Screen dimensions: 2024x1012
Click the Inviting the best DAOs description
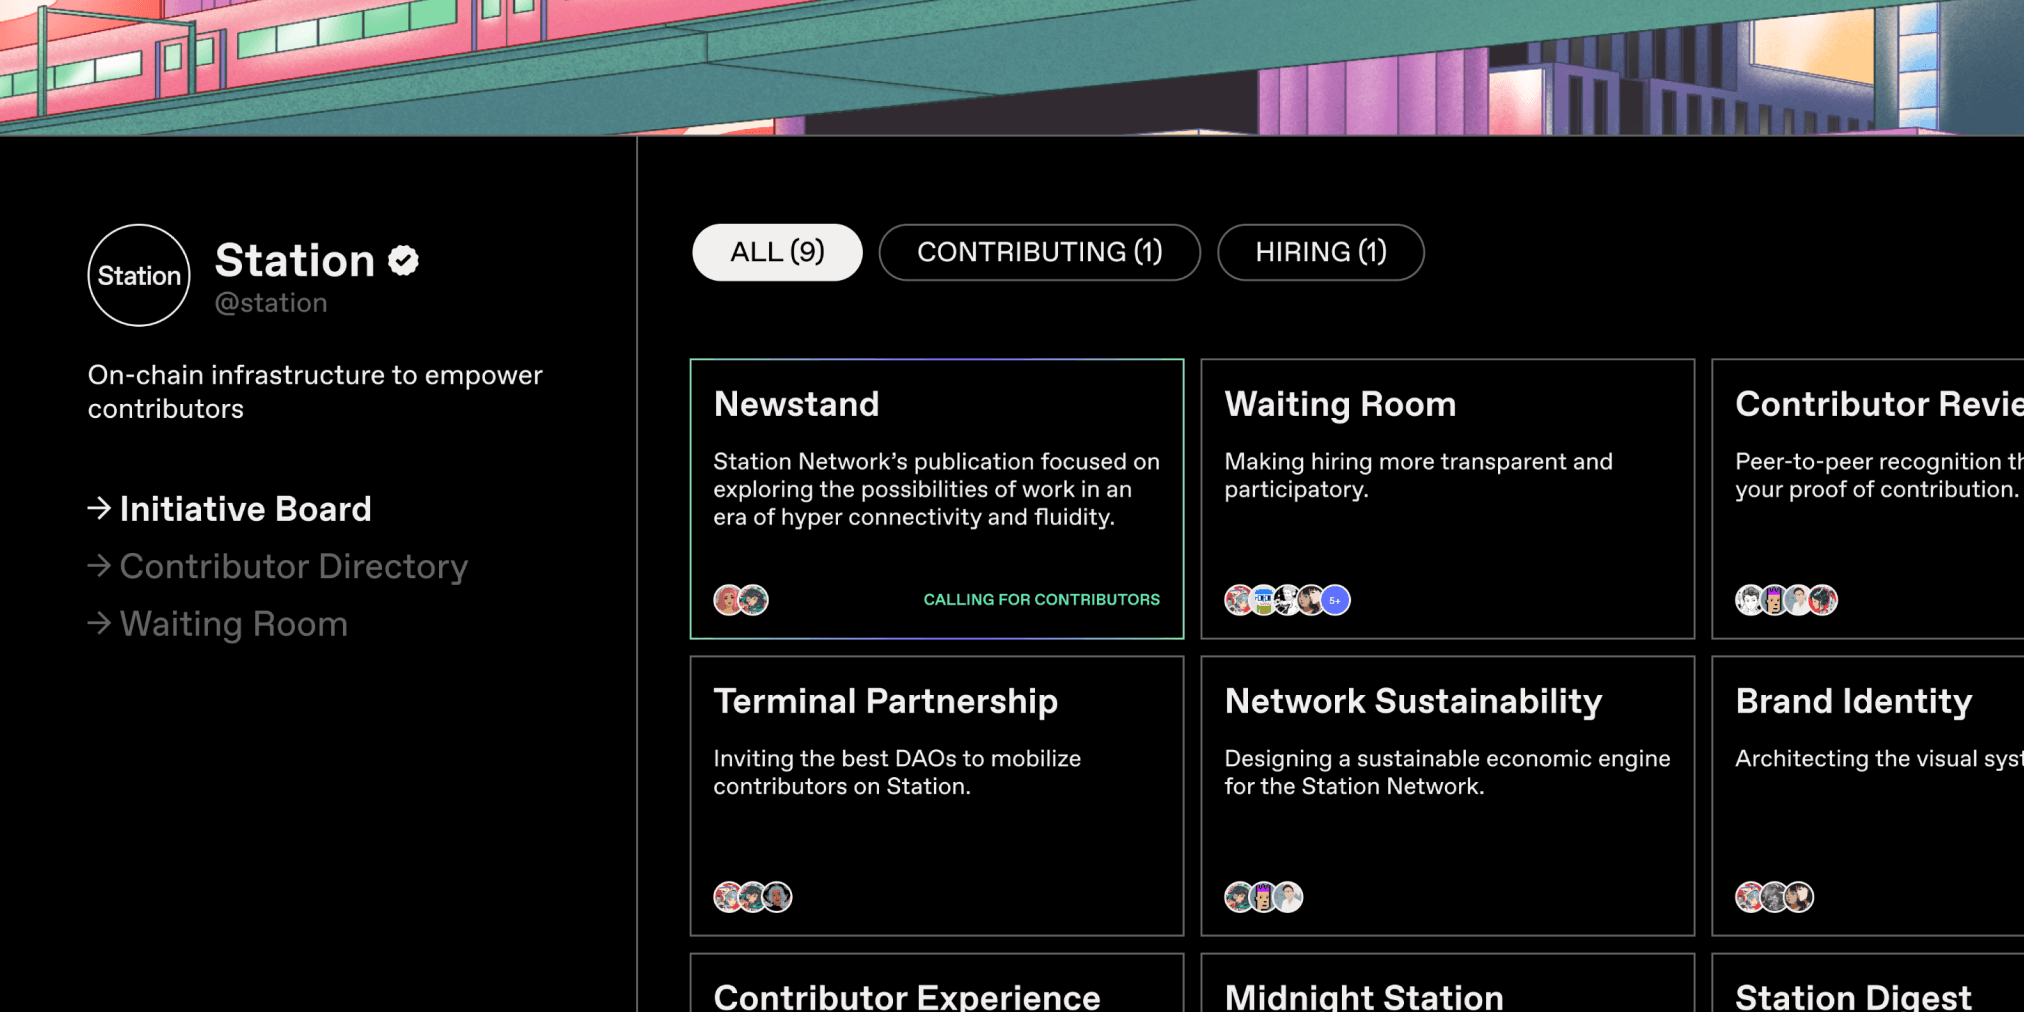[897, 772]
